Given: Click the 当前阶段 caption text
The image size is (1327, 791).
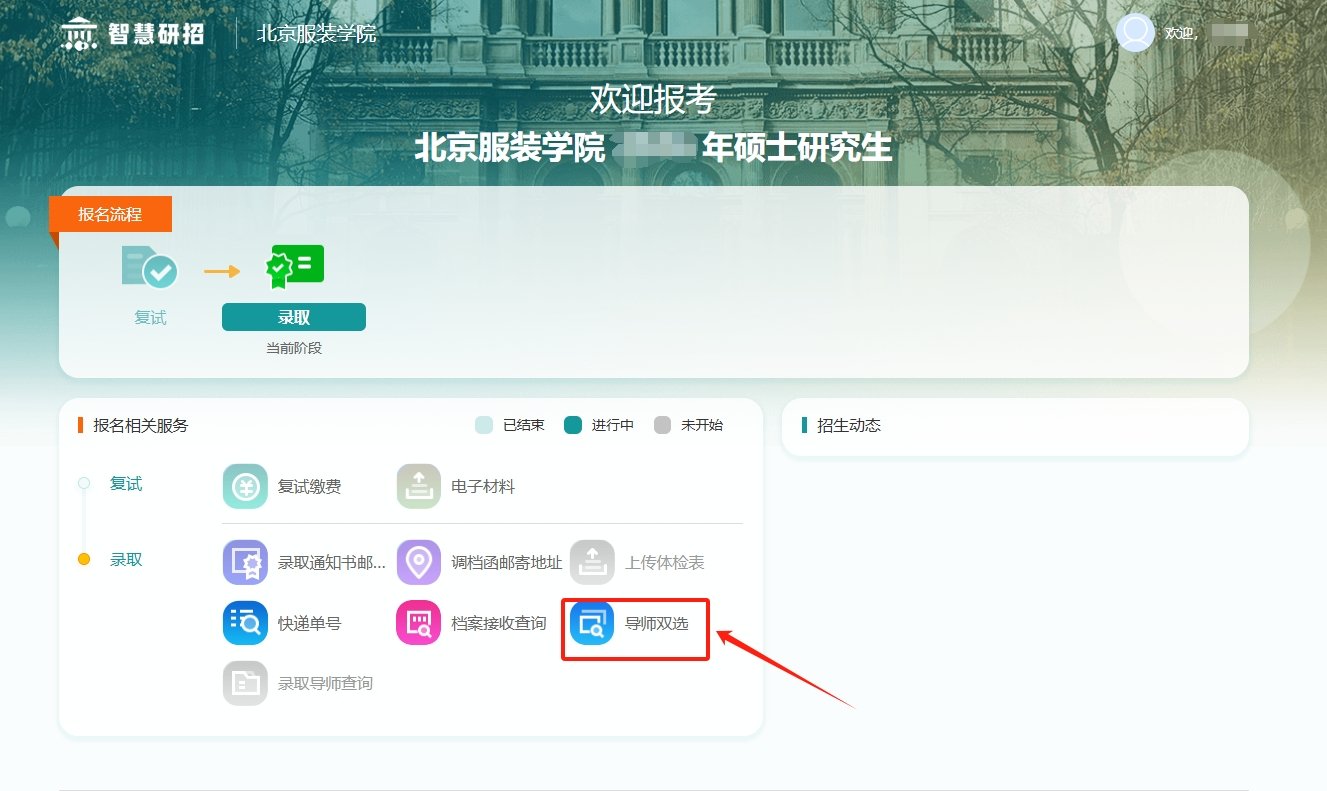Looking at the screenshot, I should coord(294,349).
